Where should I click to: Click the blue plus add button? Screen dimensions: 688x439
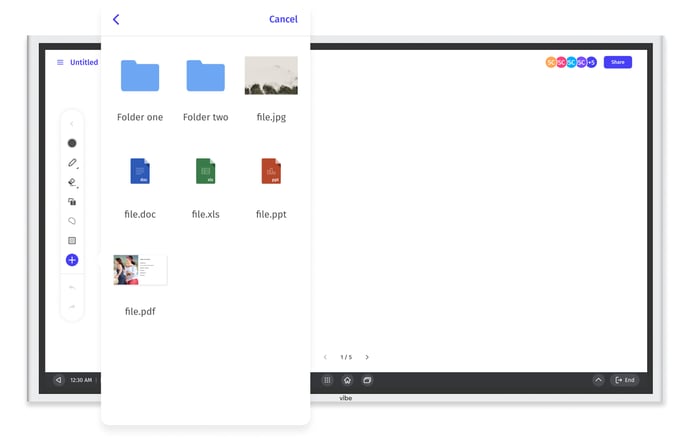72,260
